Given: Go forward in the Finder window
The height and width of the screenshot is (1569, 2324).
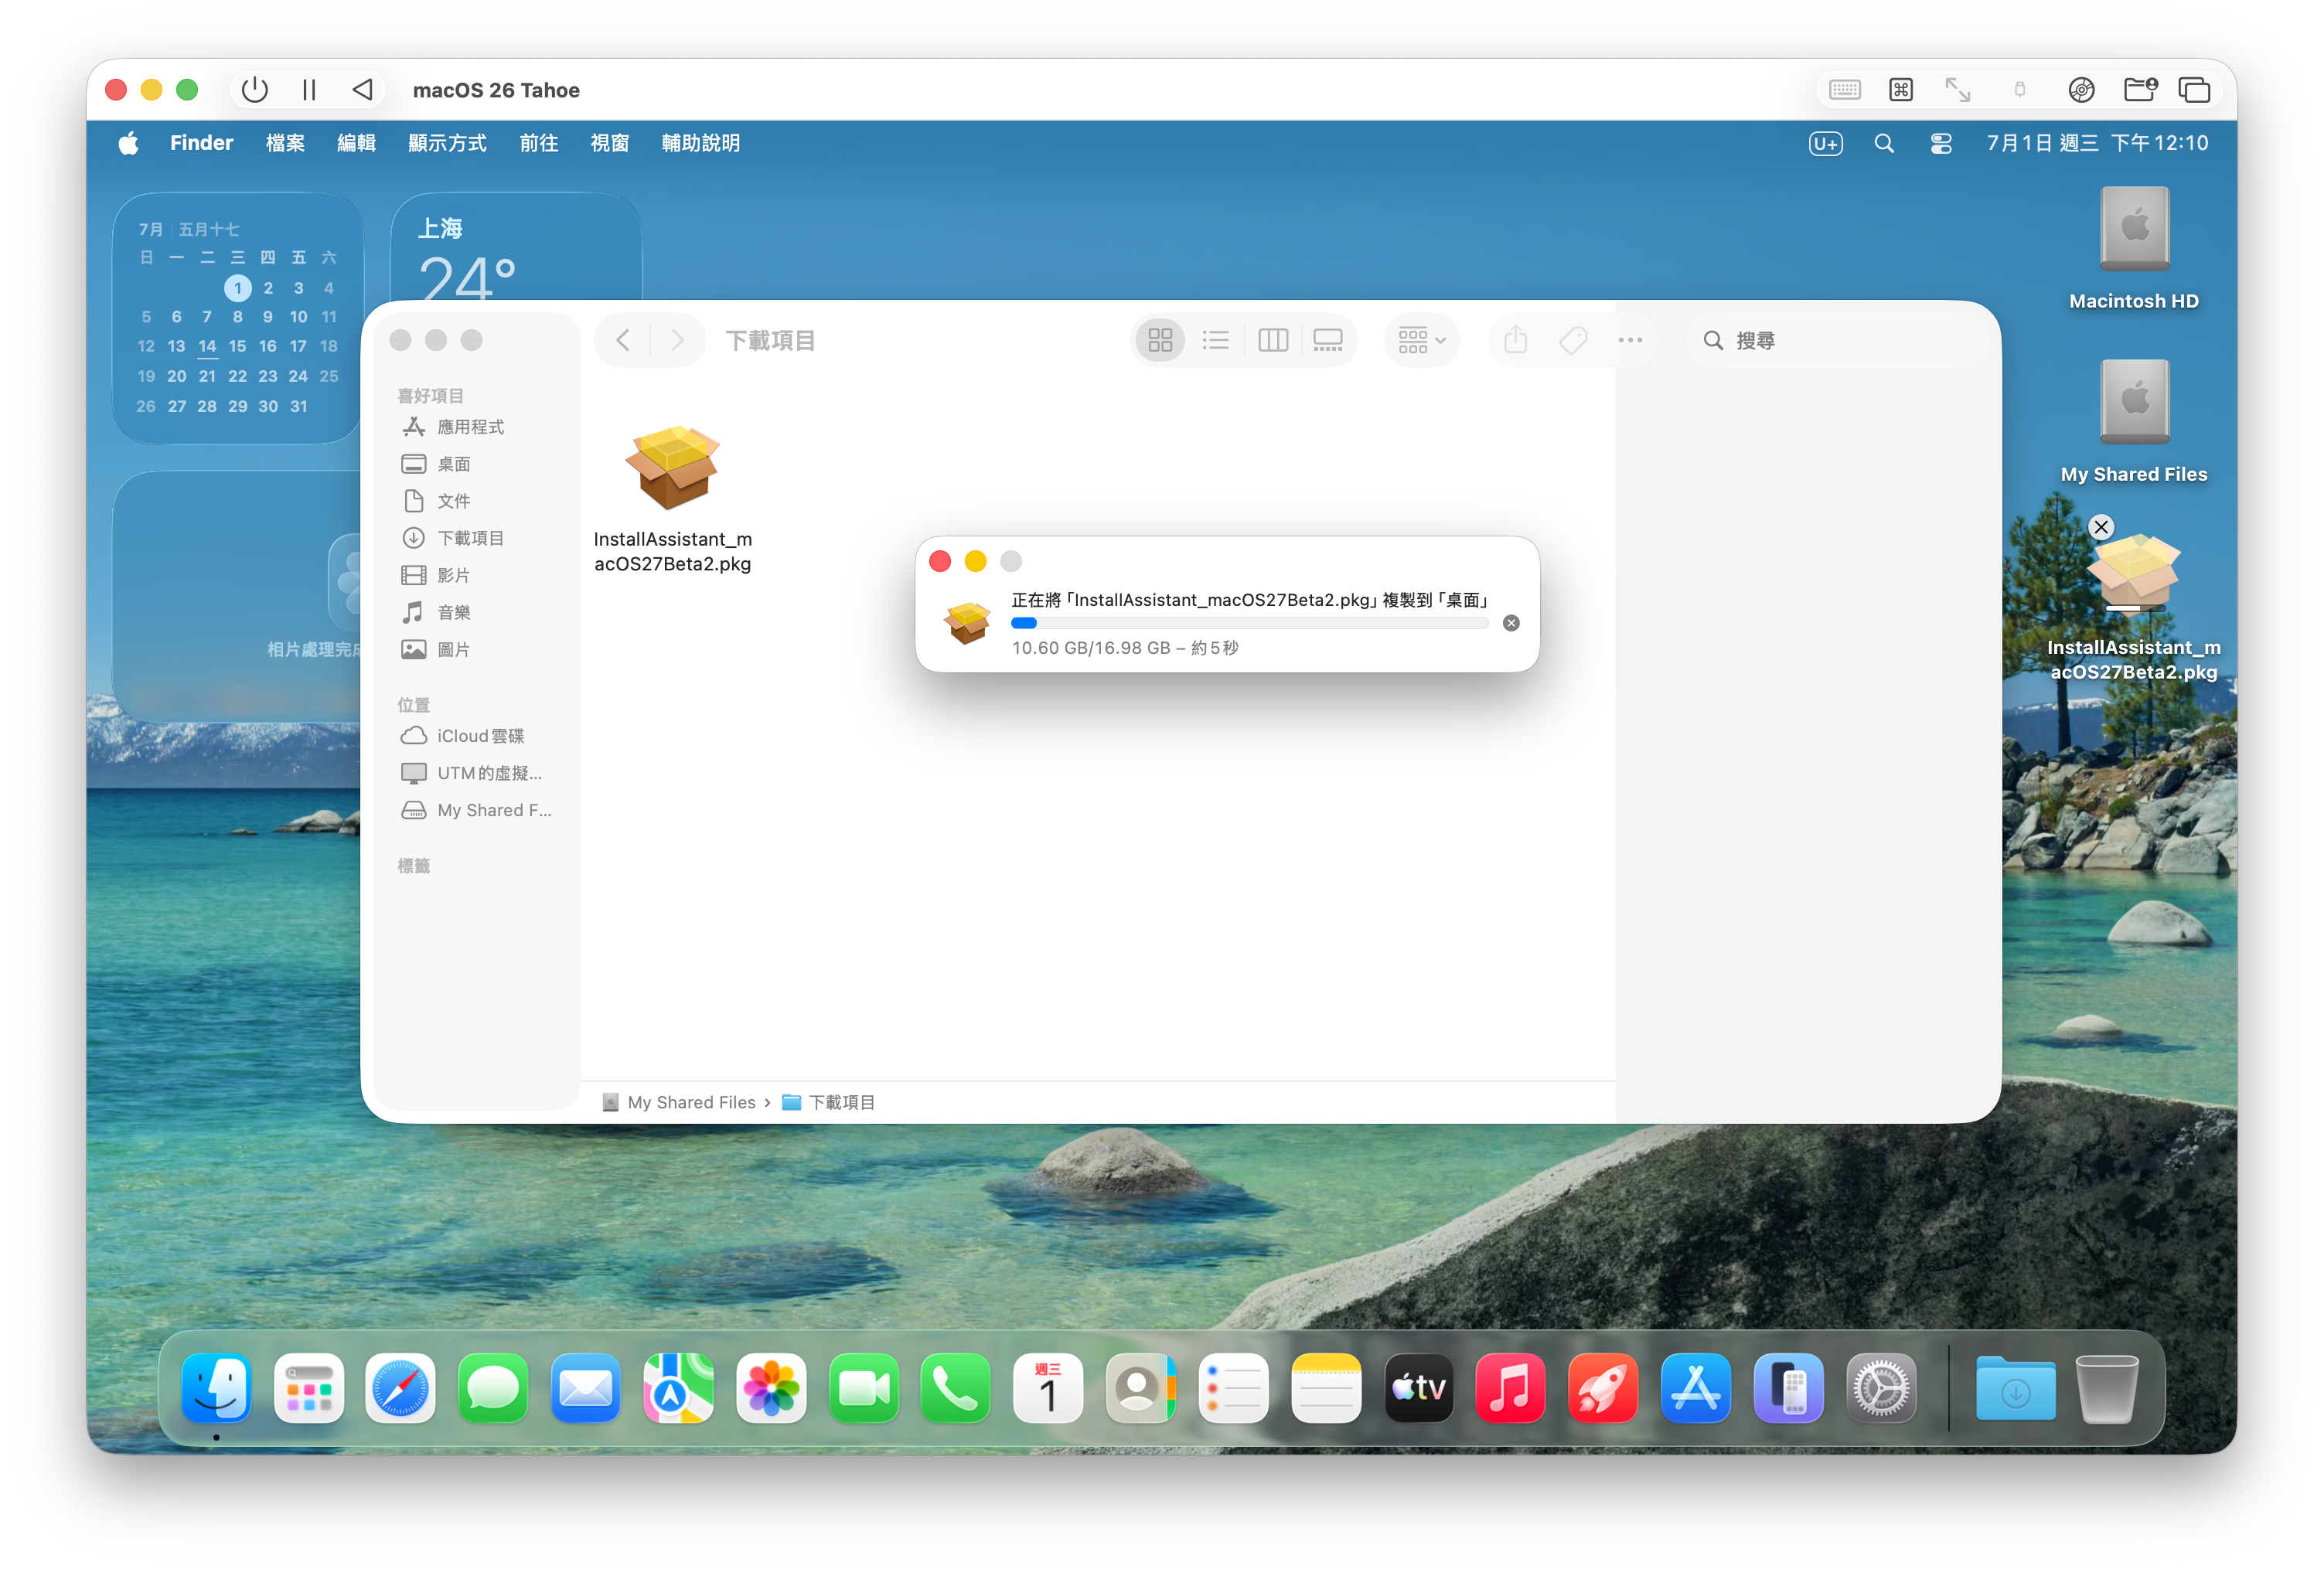Looking at the screenshot, I should 677,340.
